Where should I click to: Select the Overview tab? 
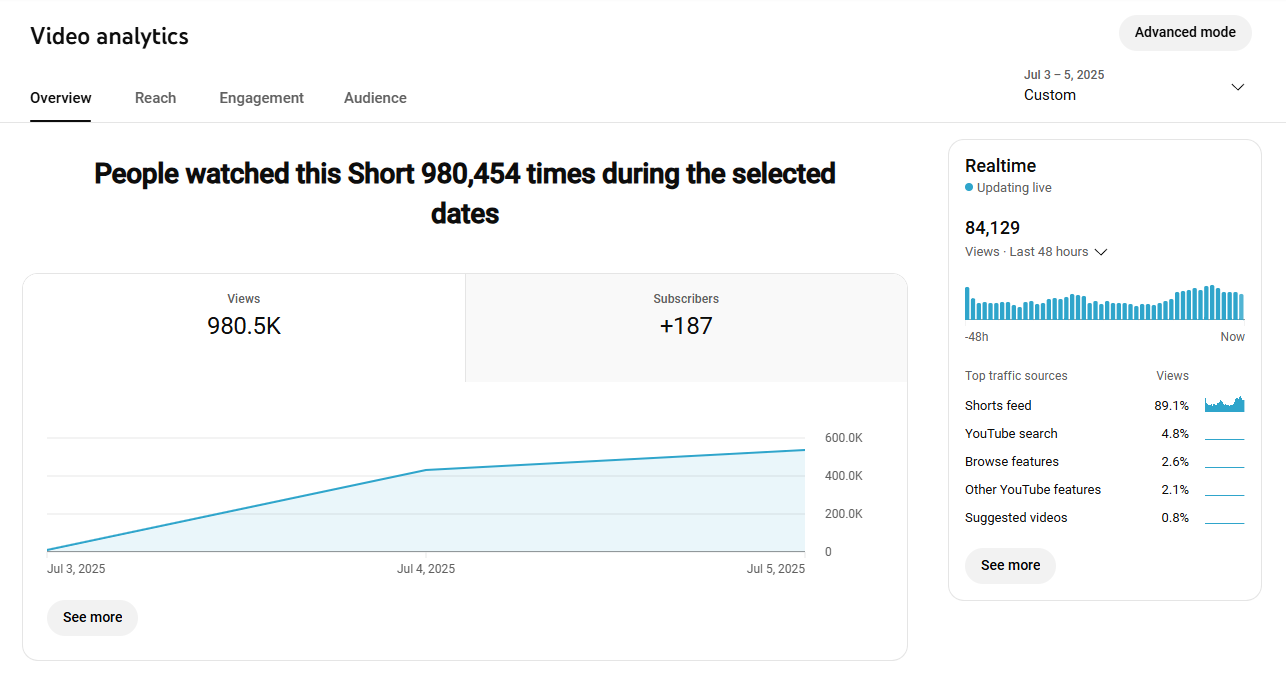coord(61,98)
